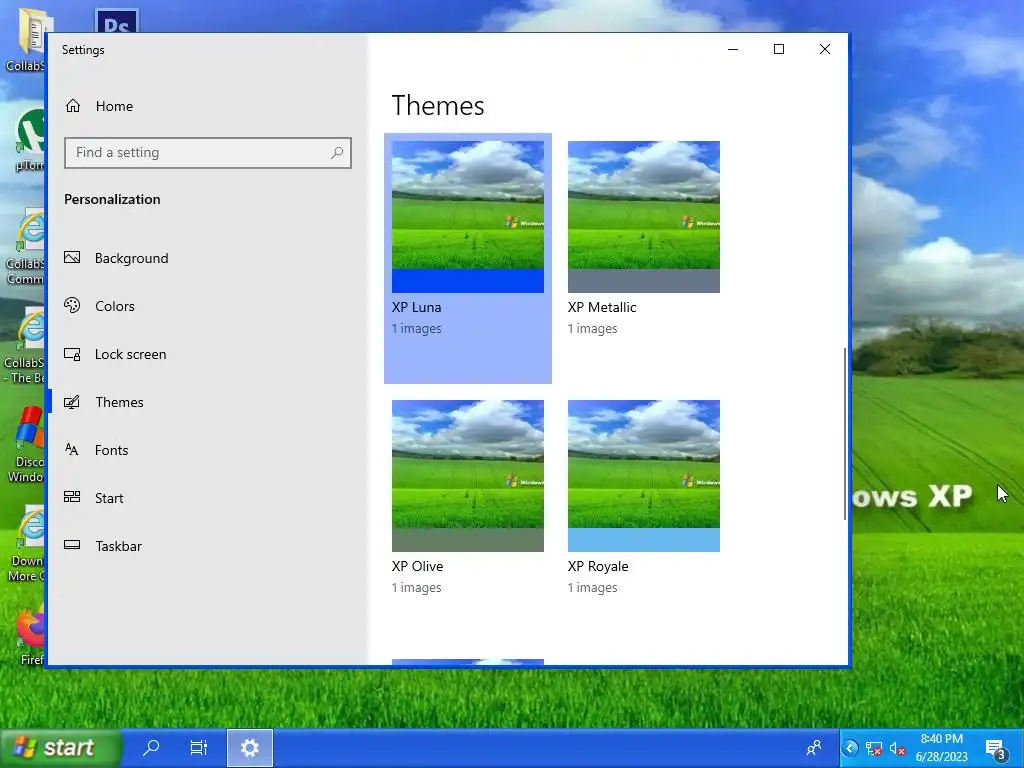The image size is (1024, 768).
Task: Close the Settings window
Action: tap(825, 49)
